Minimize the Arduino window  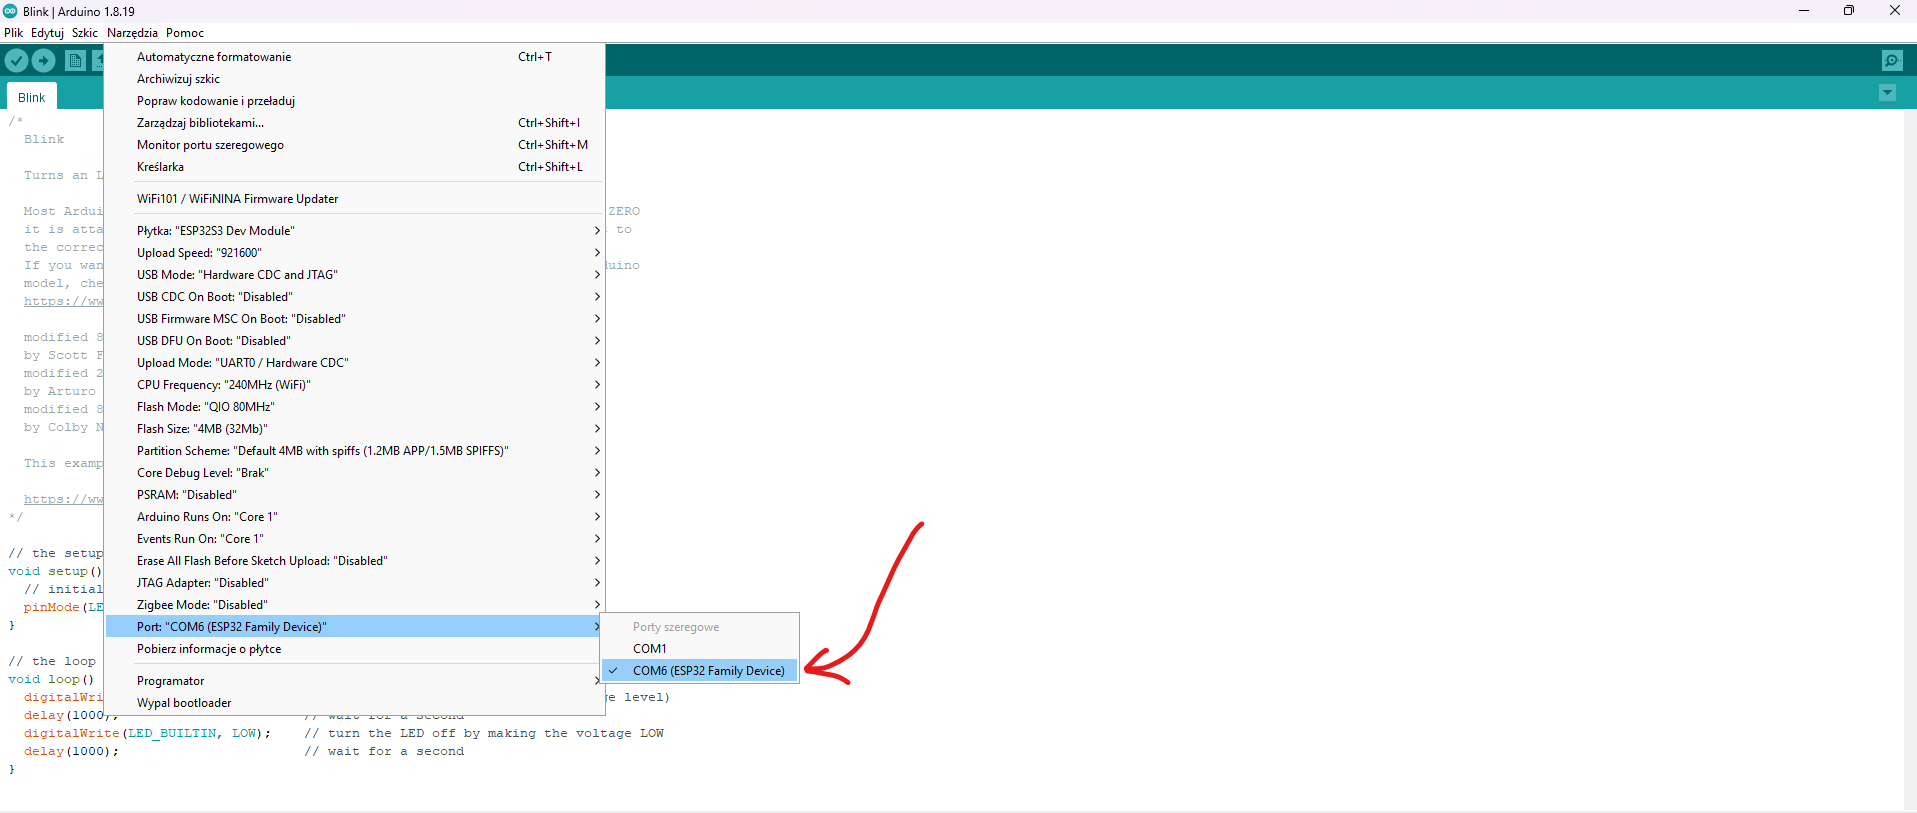1804,11
